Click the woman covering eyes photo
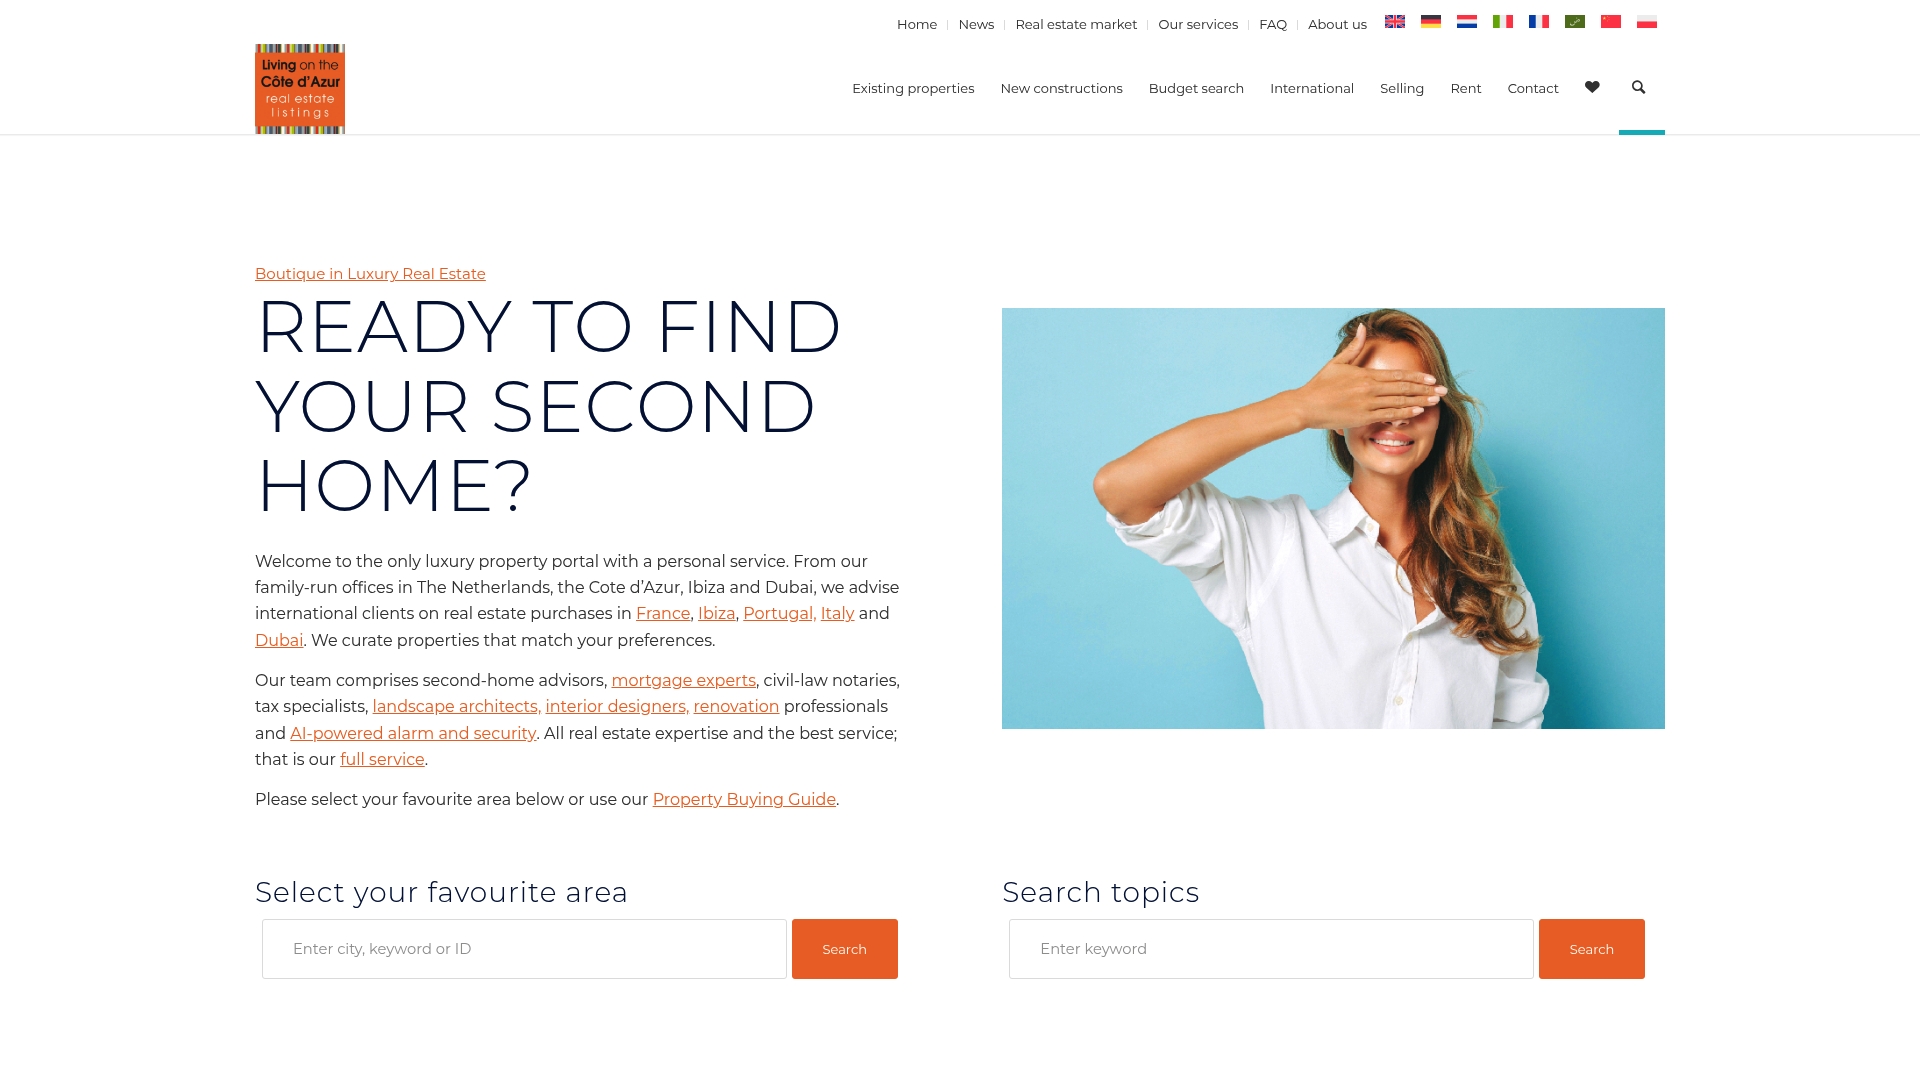The width and height of the screenshot is (1920, 1080). coord(1333,518)
